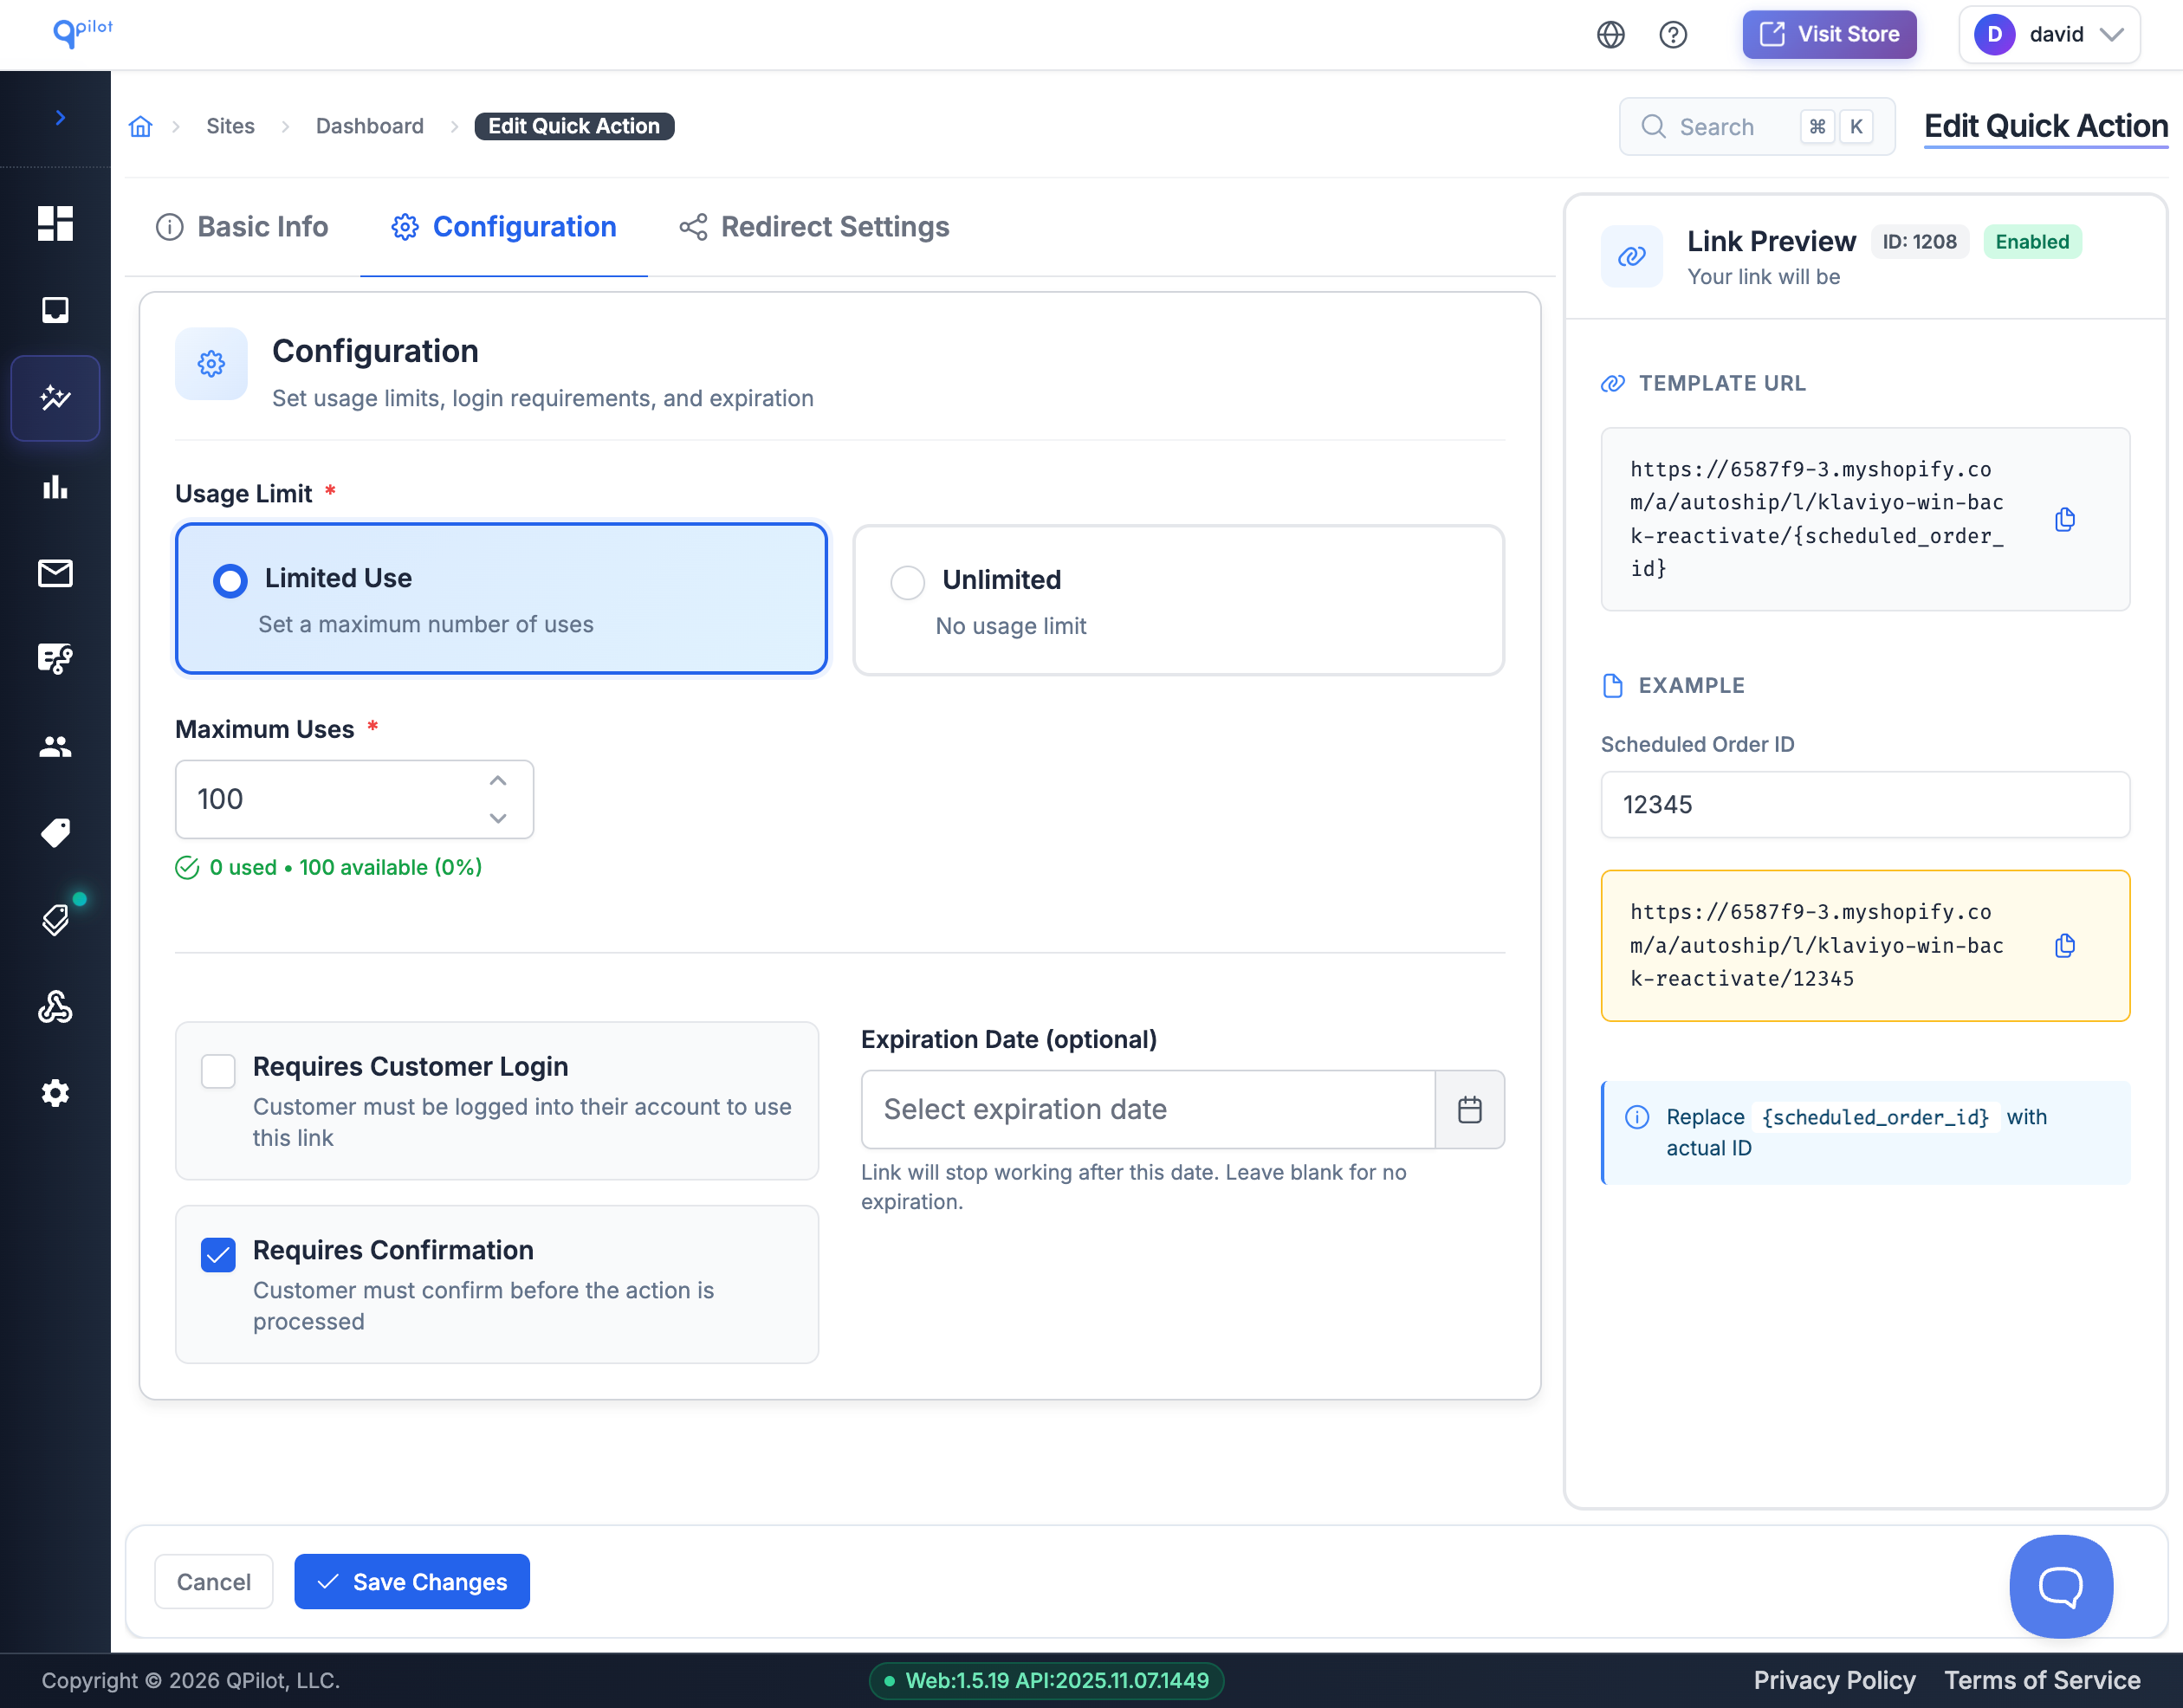The width and height of the screenshot is (2183, 1708).
Task: Select the Unlimited usage radio option
Action: tap(907, 582)
